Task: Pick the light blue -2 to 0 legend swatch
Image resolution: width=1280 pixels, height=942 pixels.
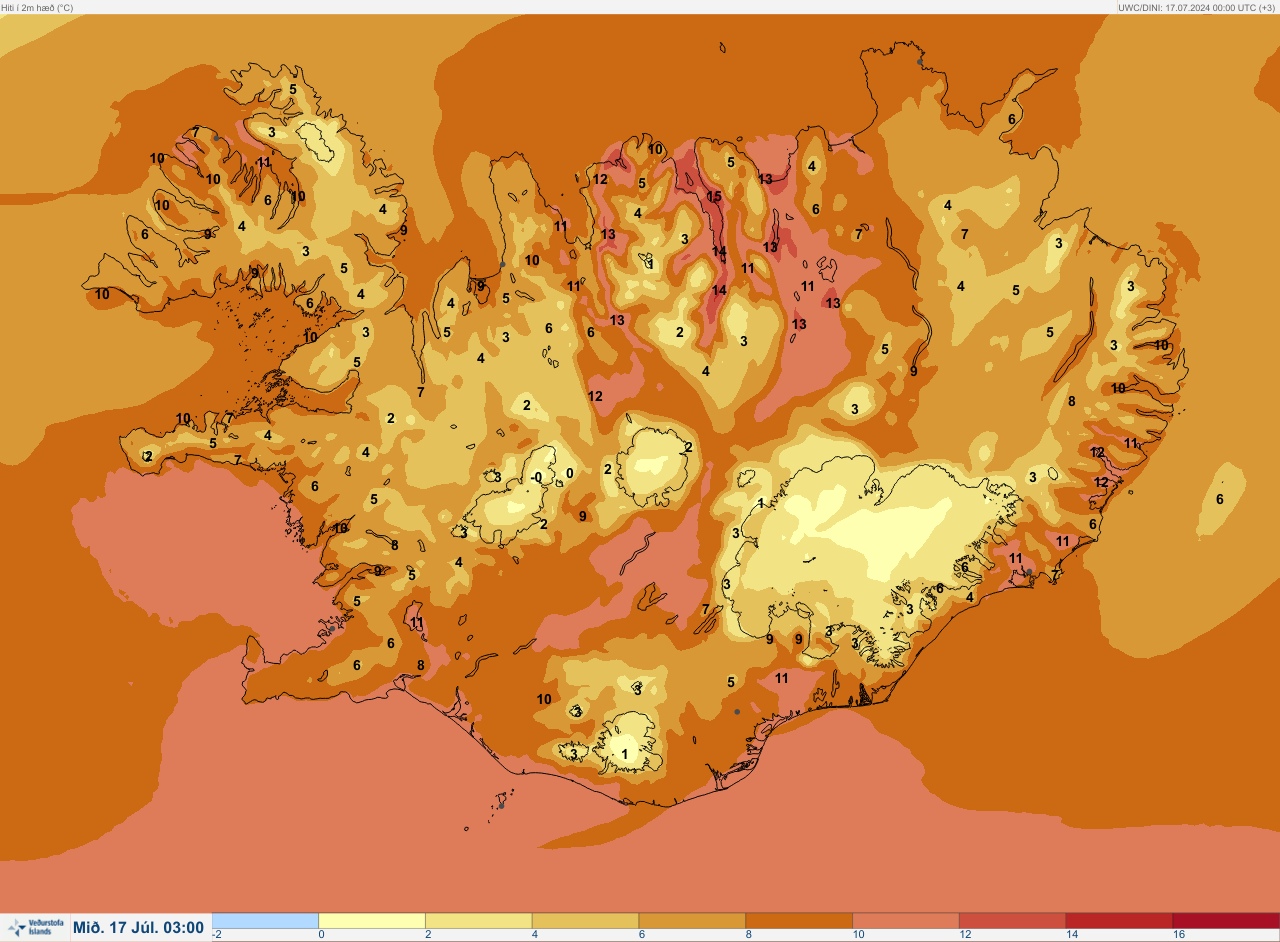Action: 265,920
